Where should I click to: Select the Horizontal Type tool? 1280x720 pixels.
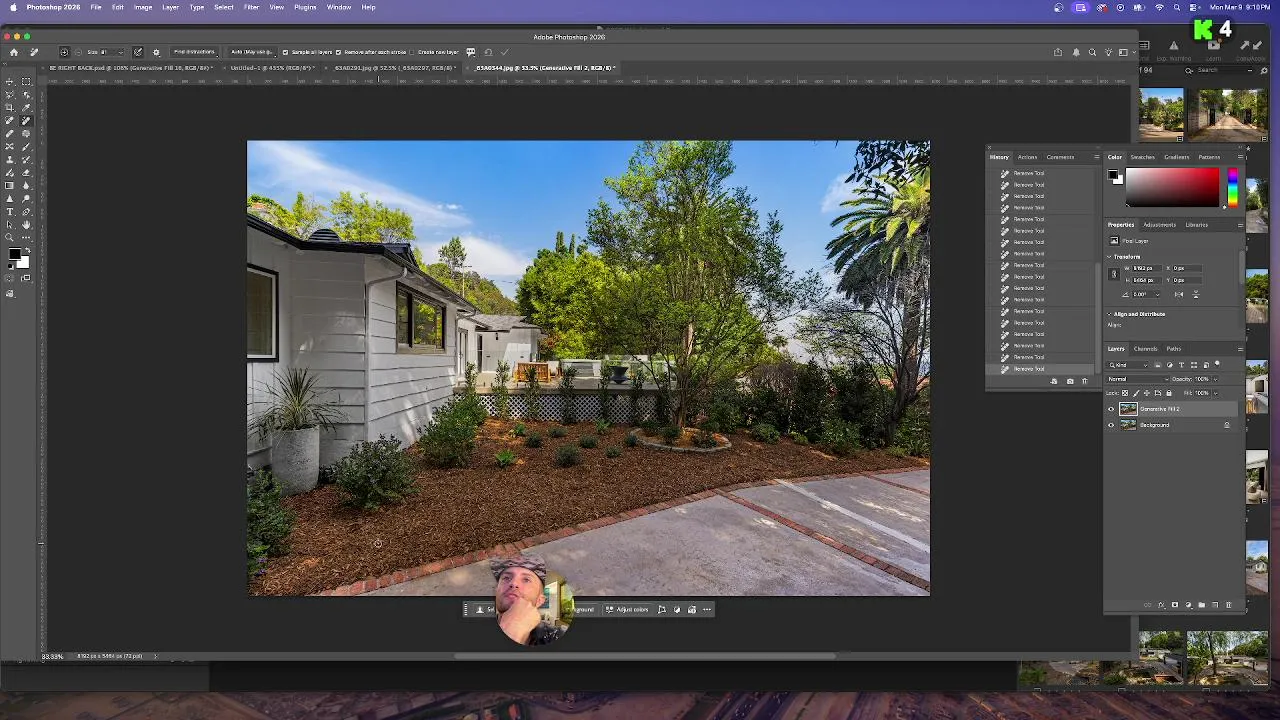point(10,211)
